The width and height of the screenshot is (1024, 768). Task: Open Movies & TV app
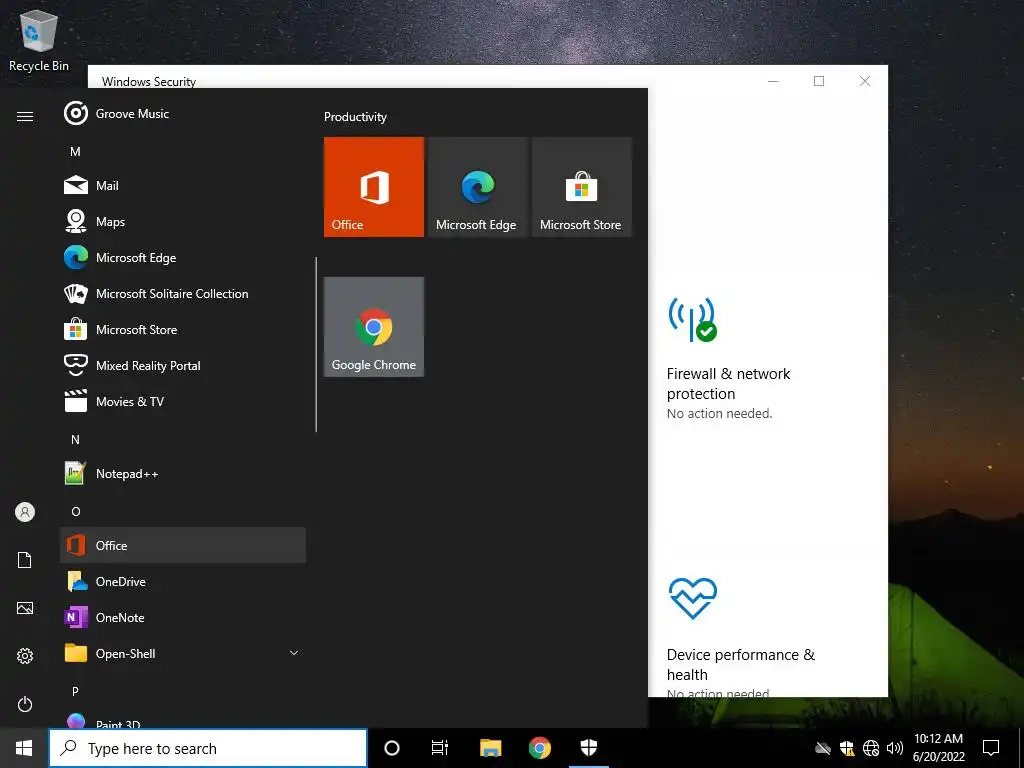pyautogui.click(x=183, y=401)
